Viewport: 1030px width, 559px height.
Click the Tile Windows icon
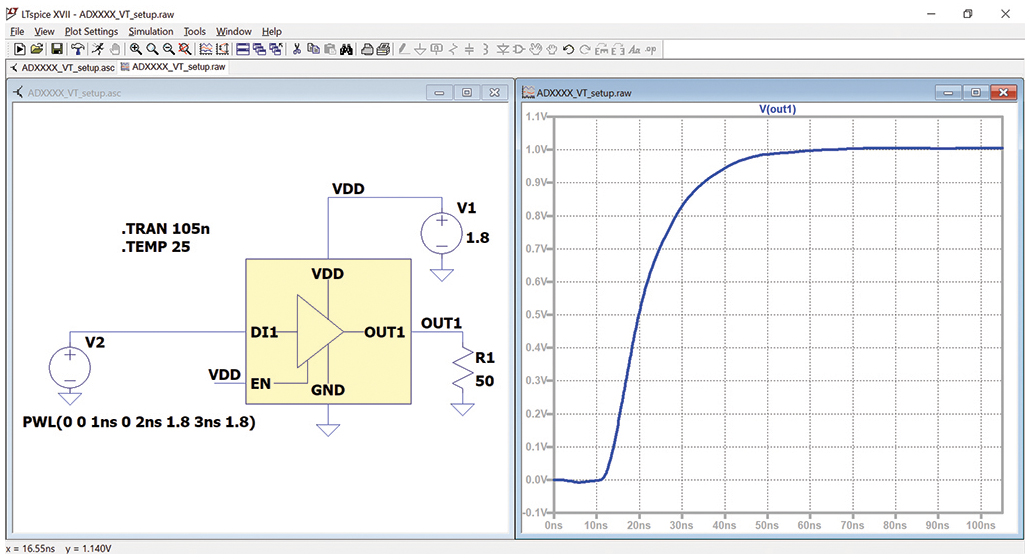(x=243, y=49)
